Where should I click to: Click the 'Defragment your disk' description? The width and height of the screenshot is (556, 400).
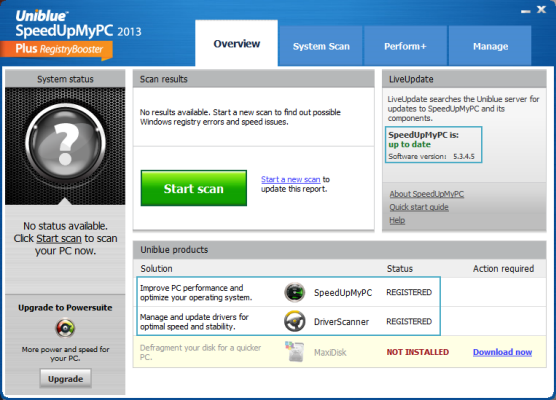pyautogui.click(x=200, y=352)
